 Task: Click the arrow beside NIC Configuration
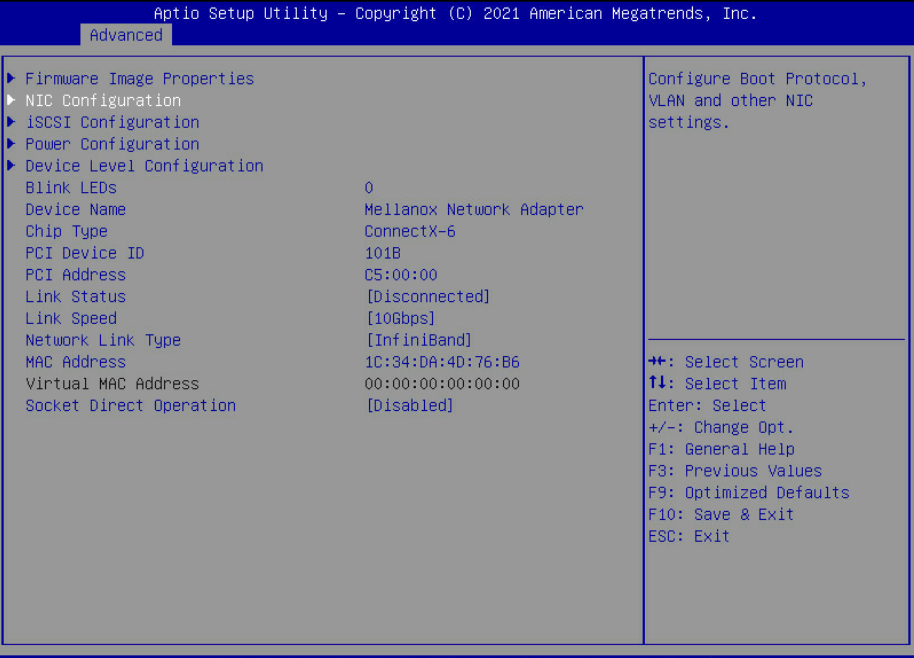point(12,100)
